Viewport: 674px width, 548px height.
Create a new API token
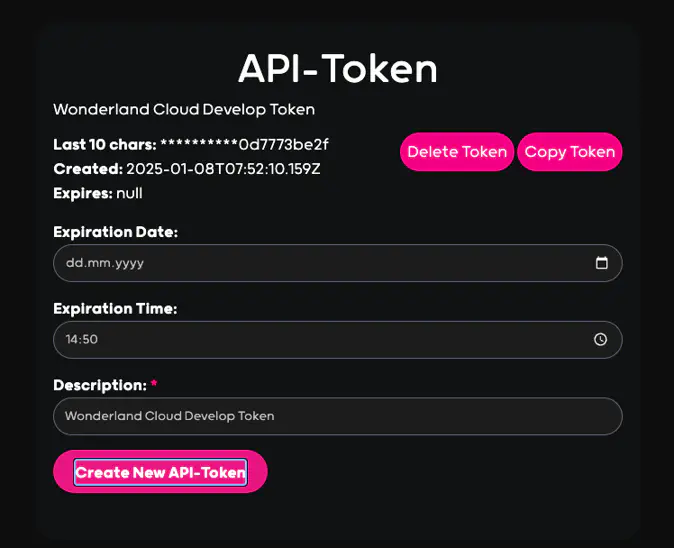[x=160, y=472]
